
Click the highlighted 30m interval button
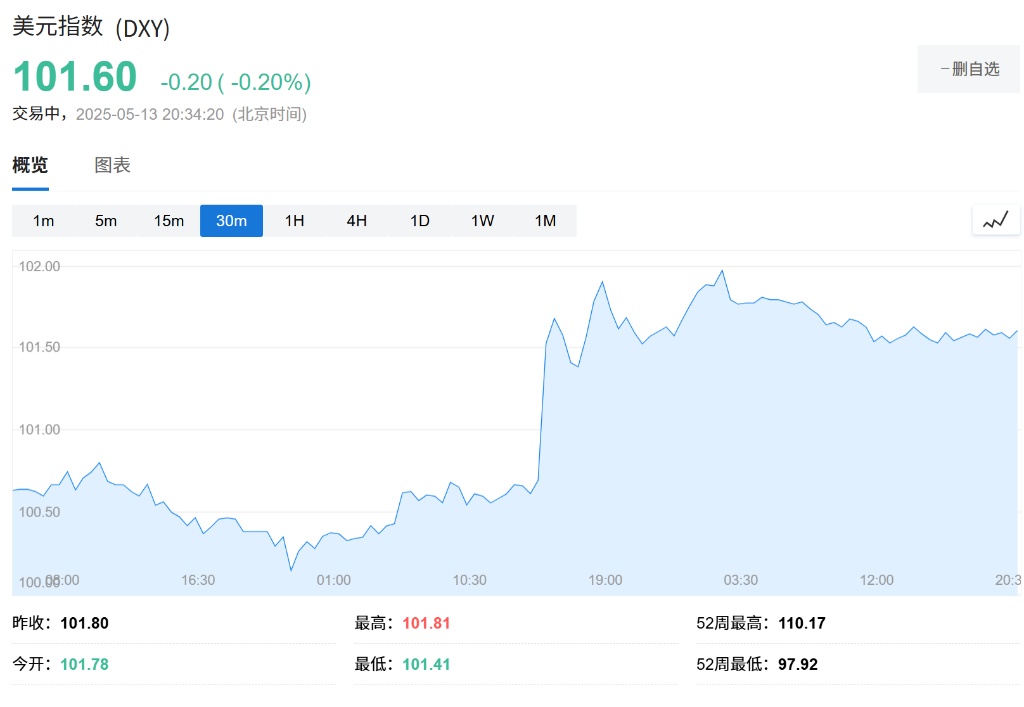pos(231,221)
